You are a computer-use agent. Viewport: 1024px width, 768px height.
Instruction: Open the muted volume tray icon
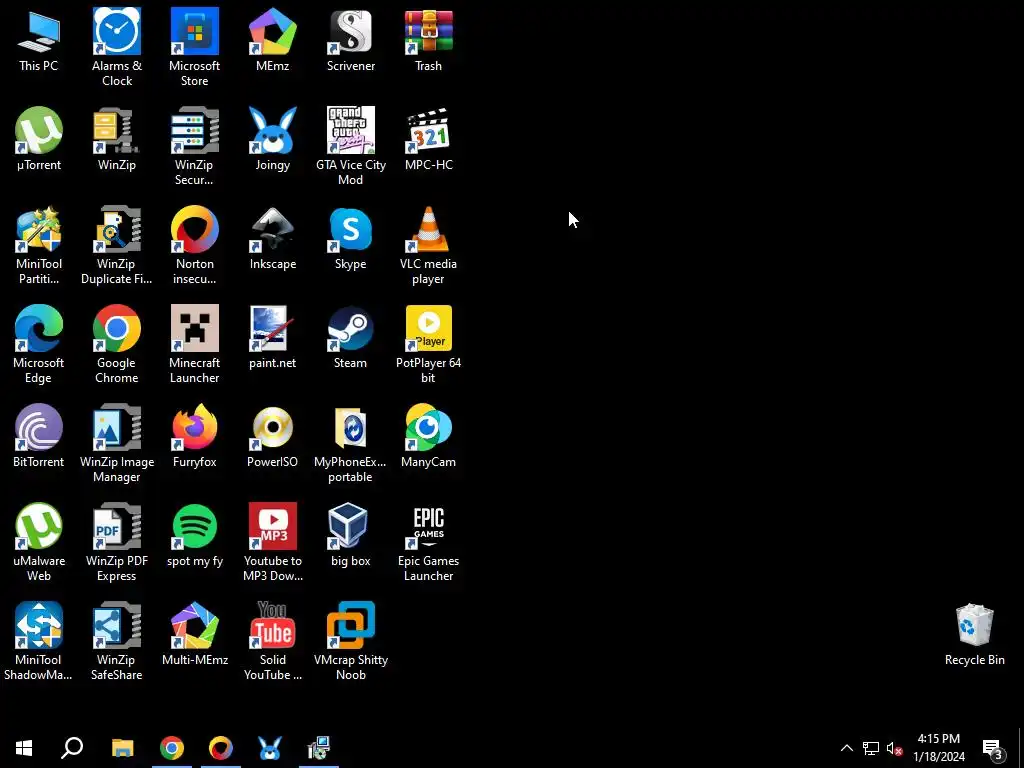click(894, 748)
